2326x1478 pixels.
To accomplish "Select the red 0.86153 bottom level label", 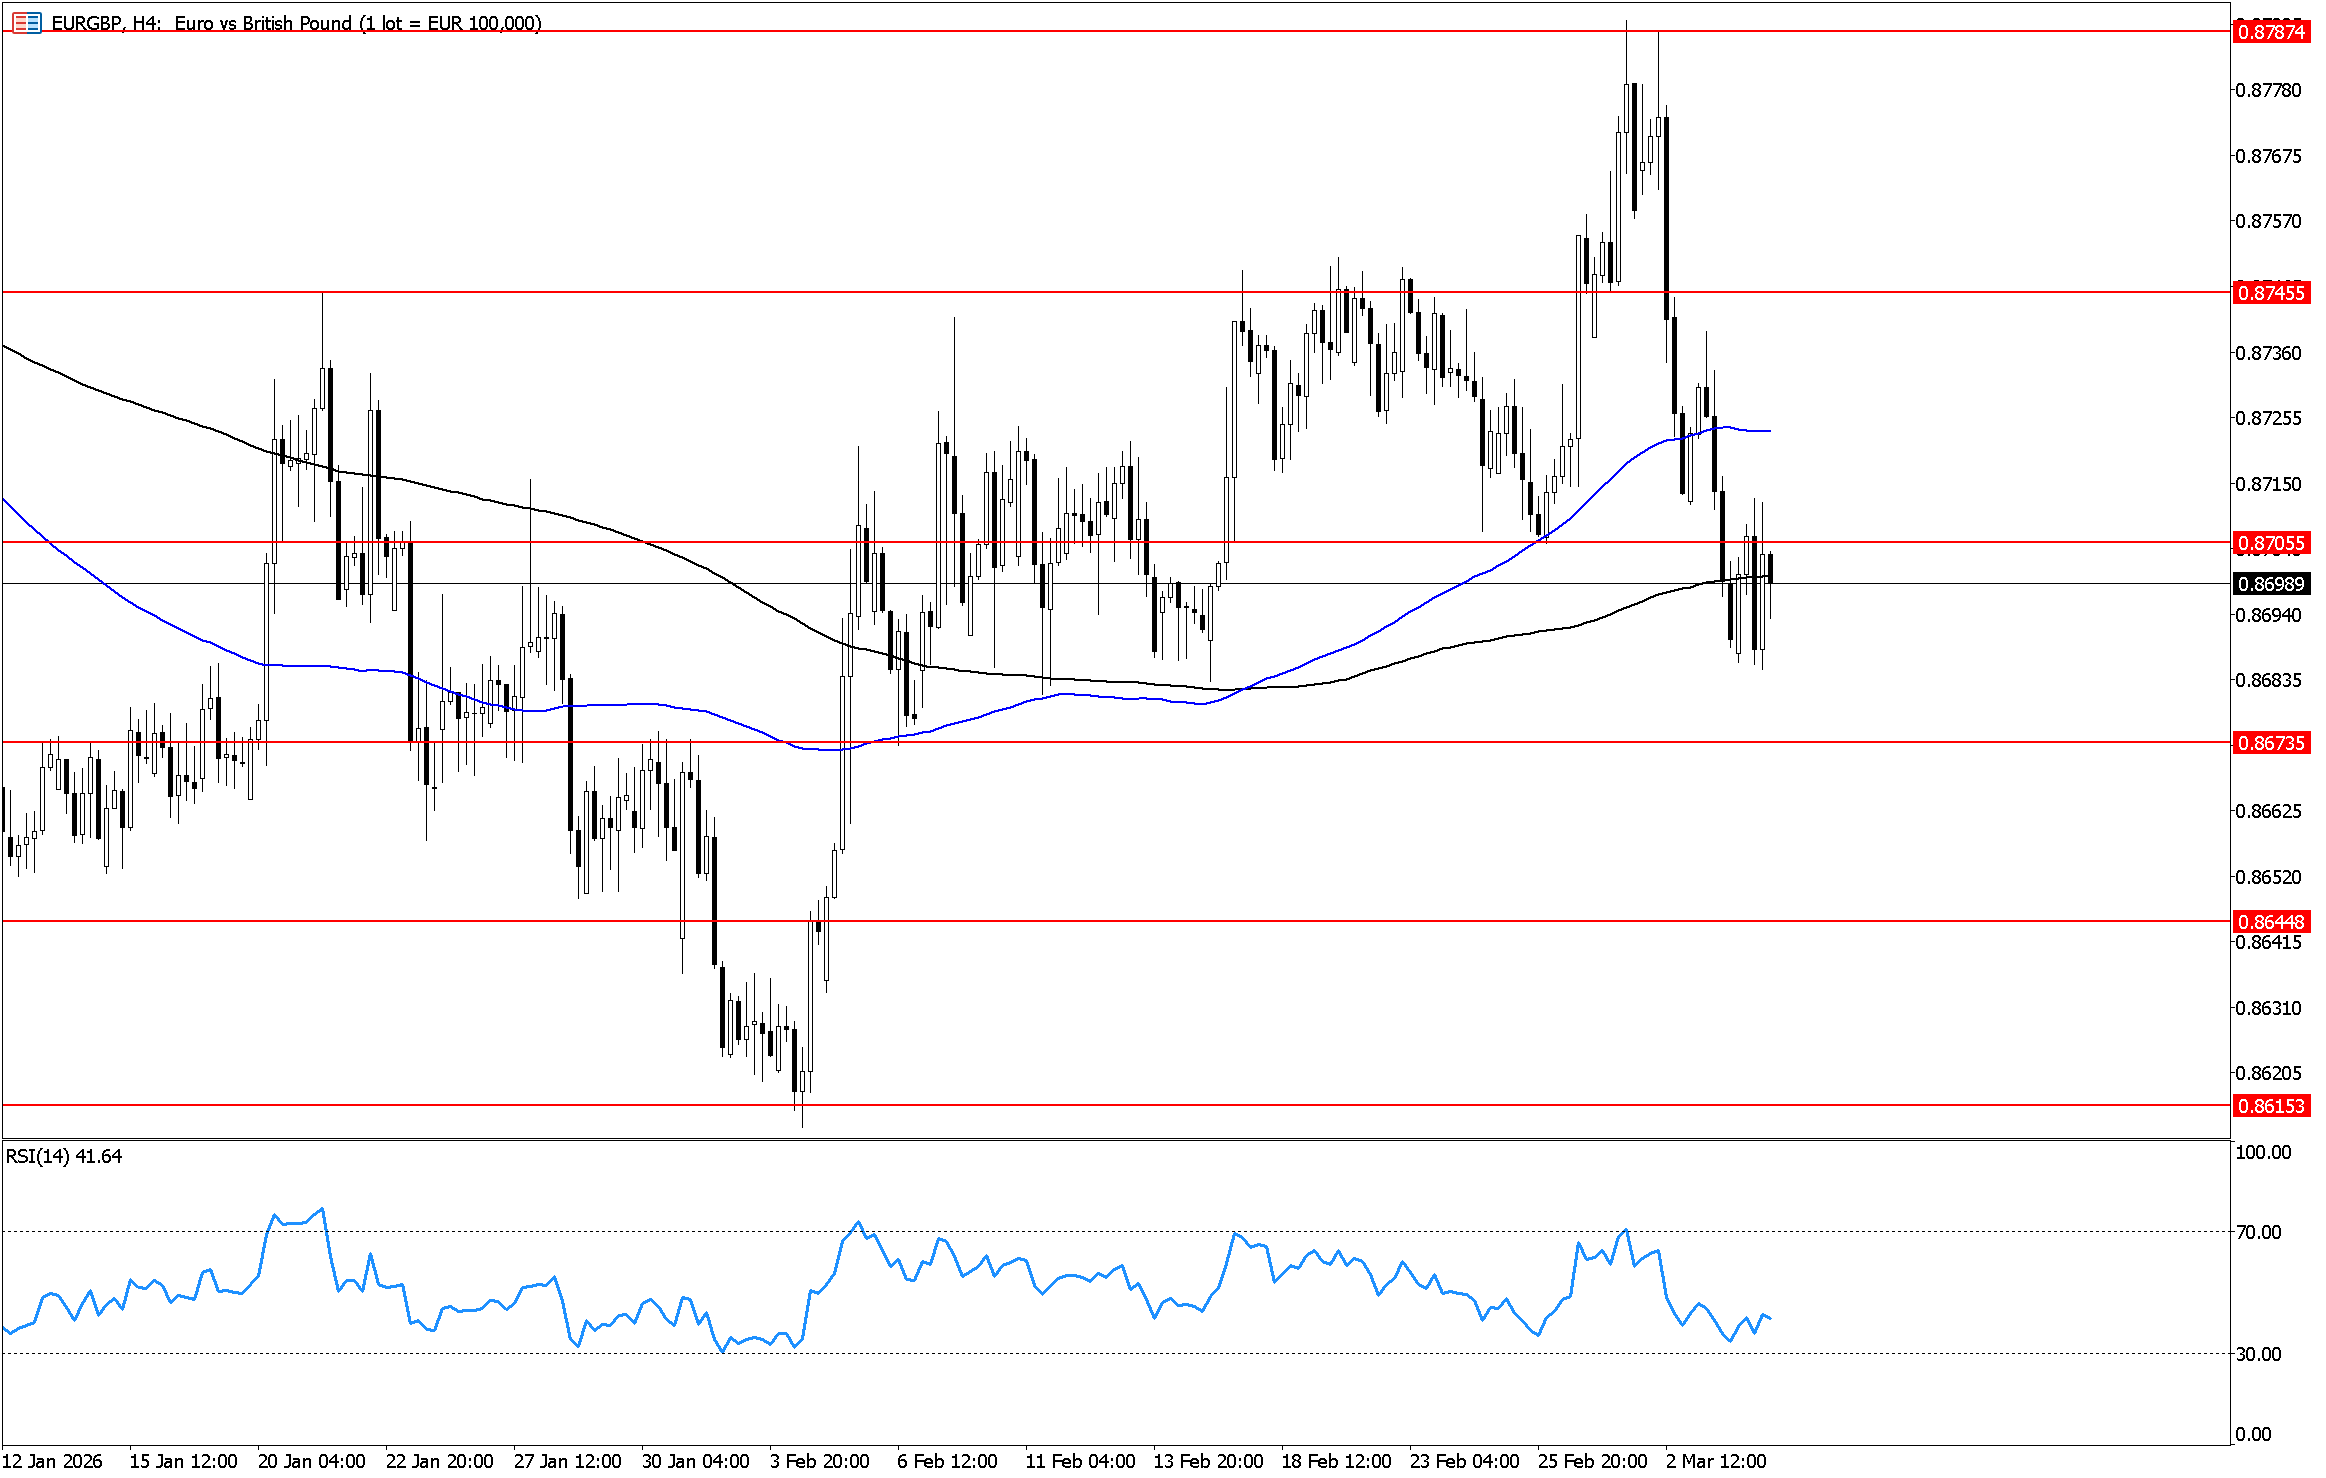I will [x=2271, y=1106].
